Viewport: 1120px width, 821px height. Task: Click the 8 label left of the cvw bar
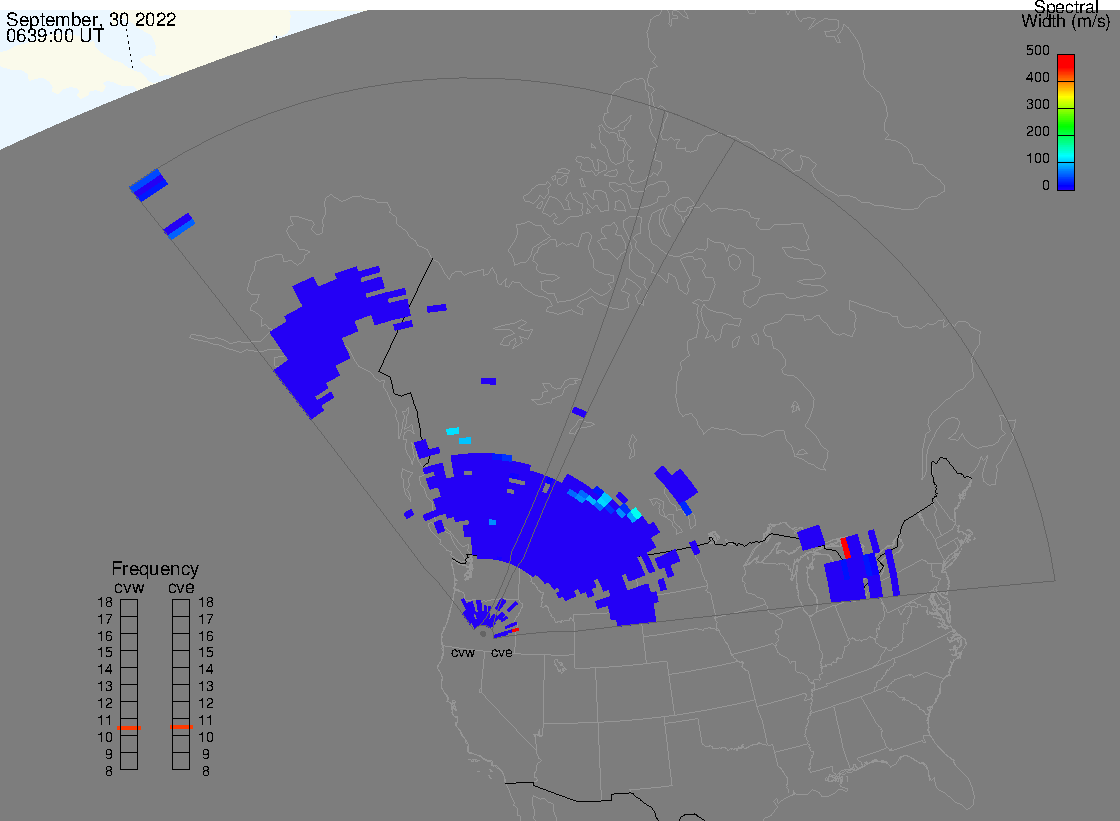[109, 771]
